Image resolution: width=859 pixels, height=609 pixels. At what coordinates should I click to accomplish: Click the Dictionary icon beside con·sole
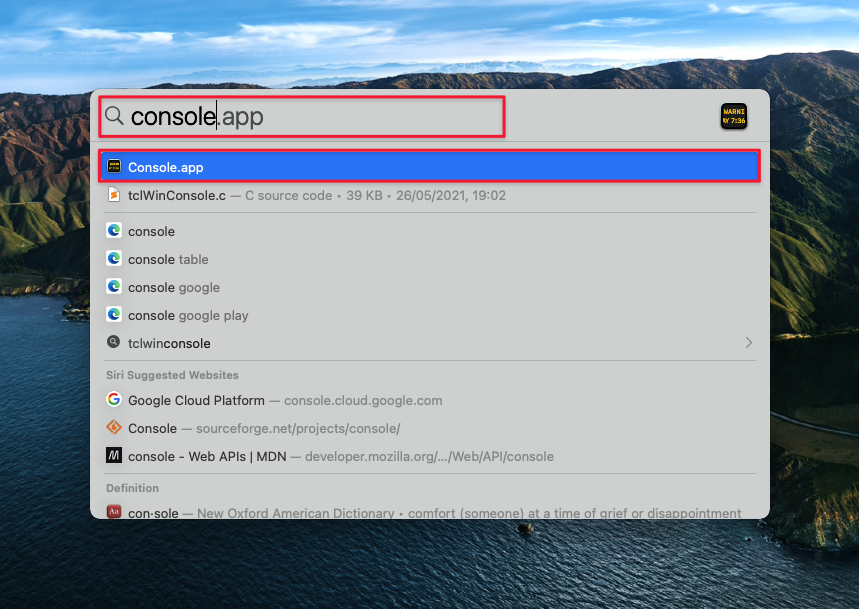pos(114,512)
